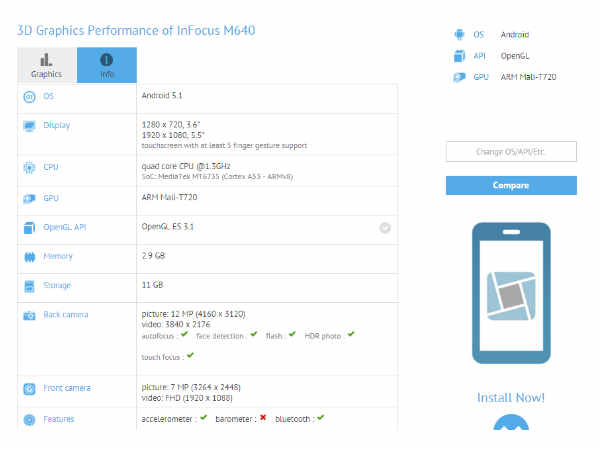600x450 pixels.
Task: Click the GPU icon in sidebar
Action: 459,77
